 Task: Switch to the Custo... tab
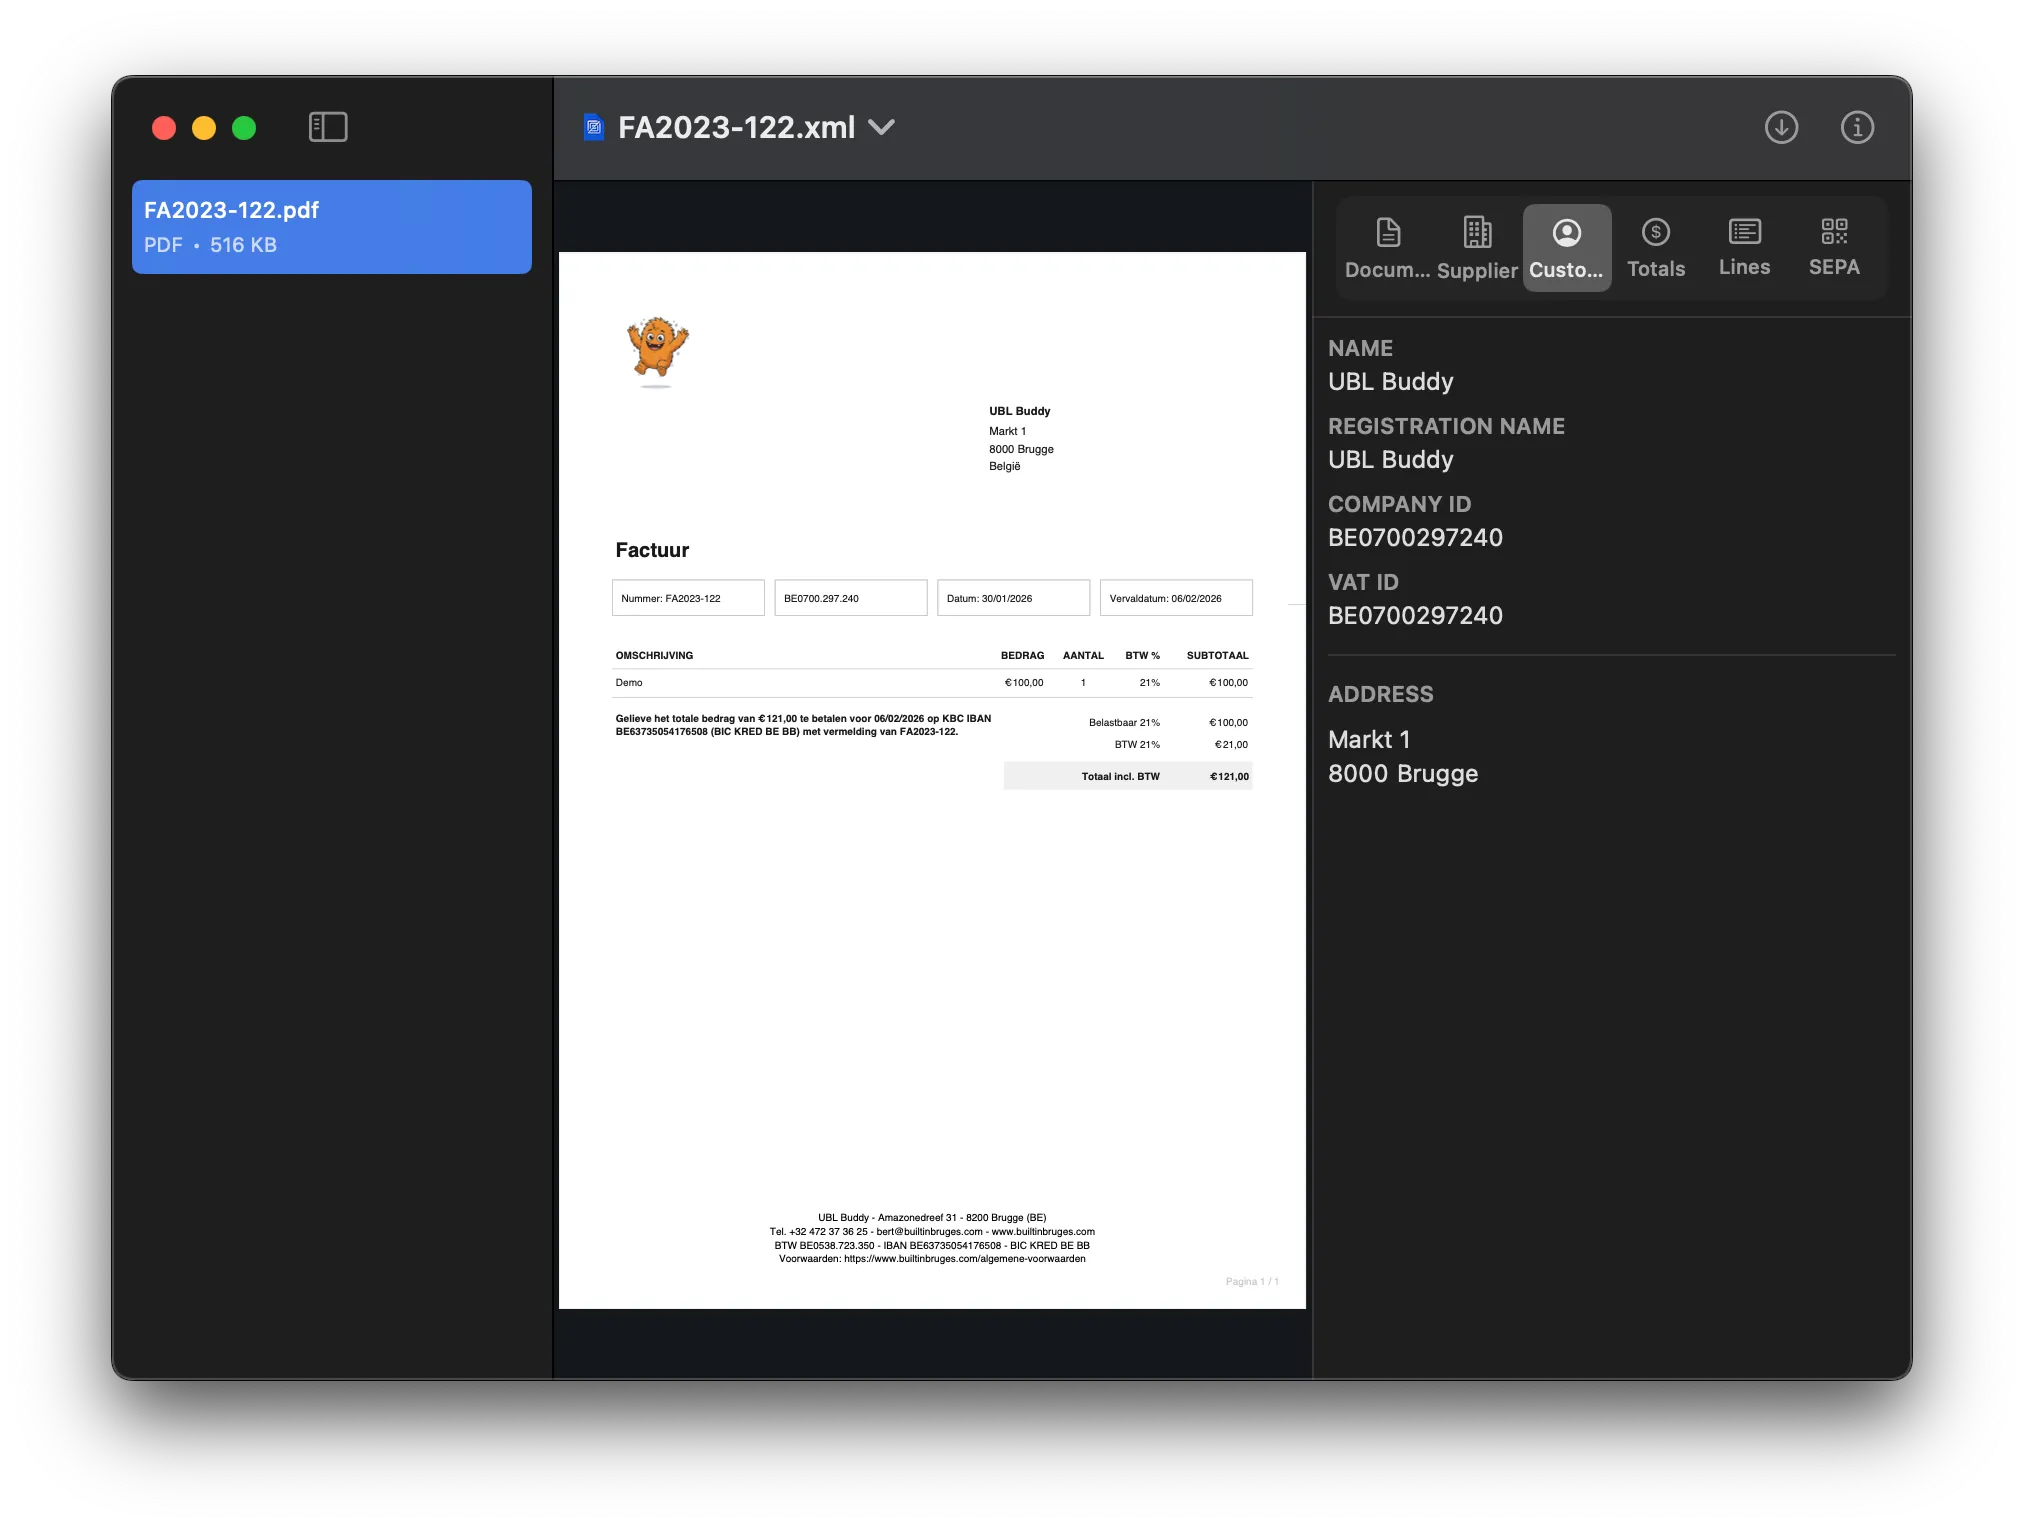click(x=1566, y=247)
